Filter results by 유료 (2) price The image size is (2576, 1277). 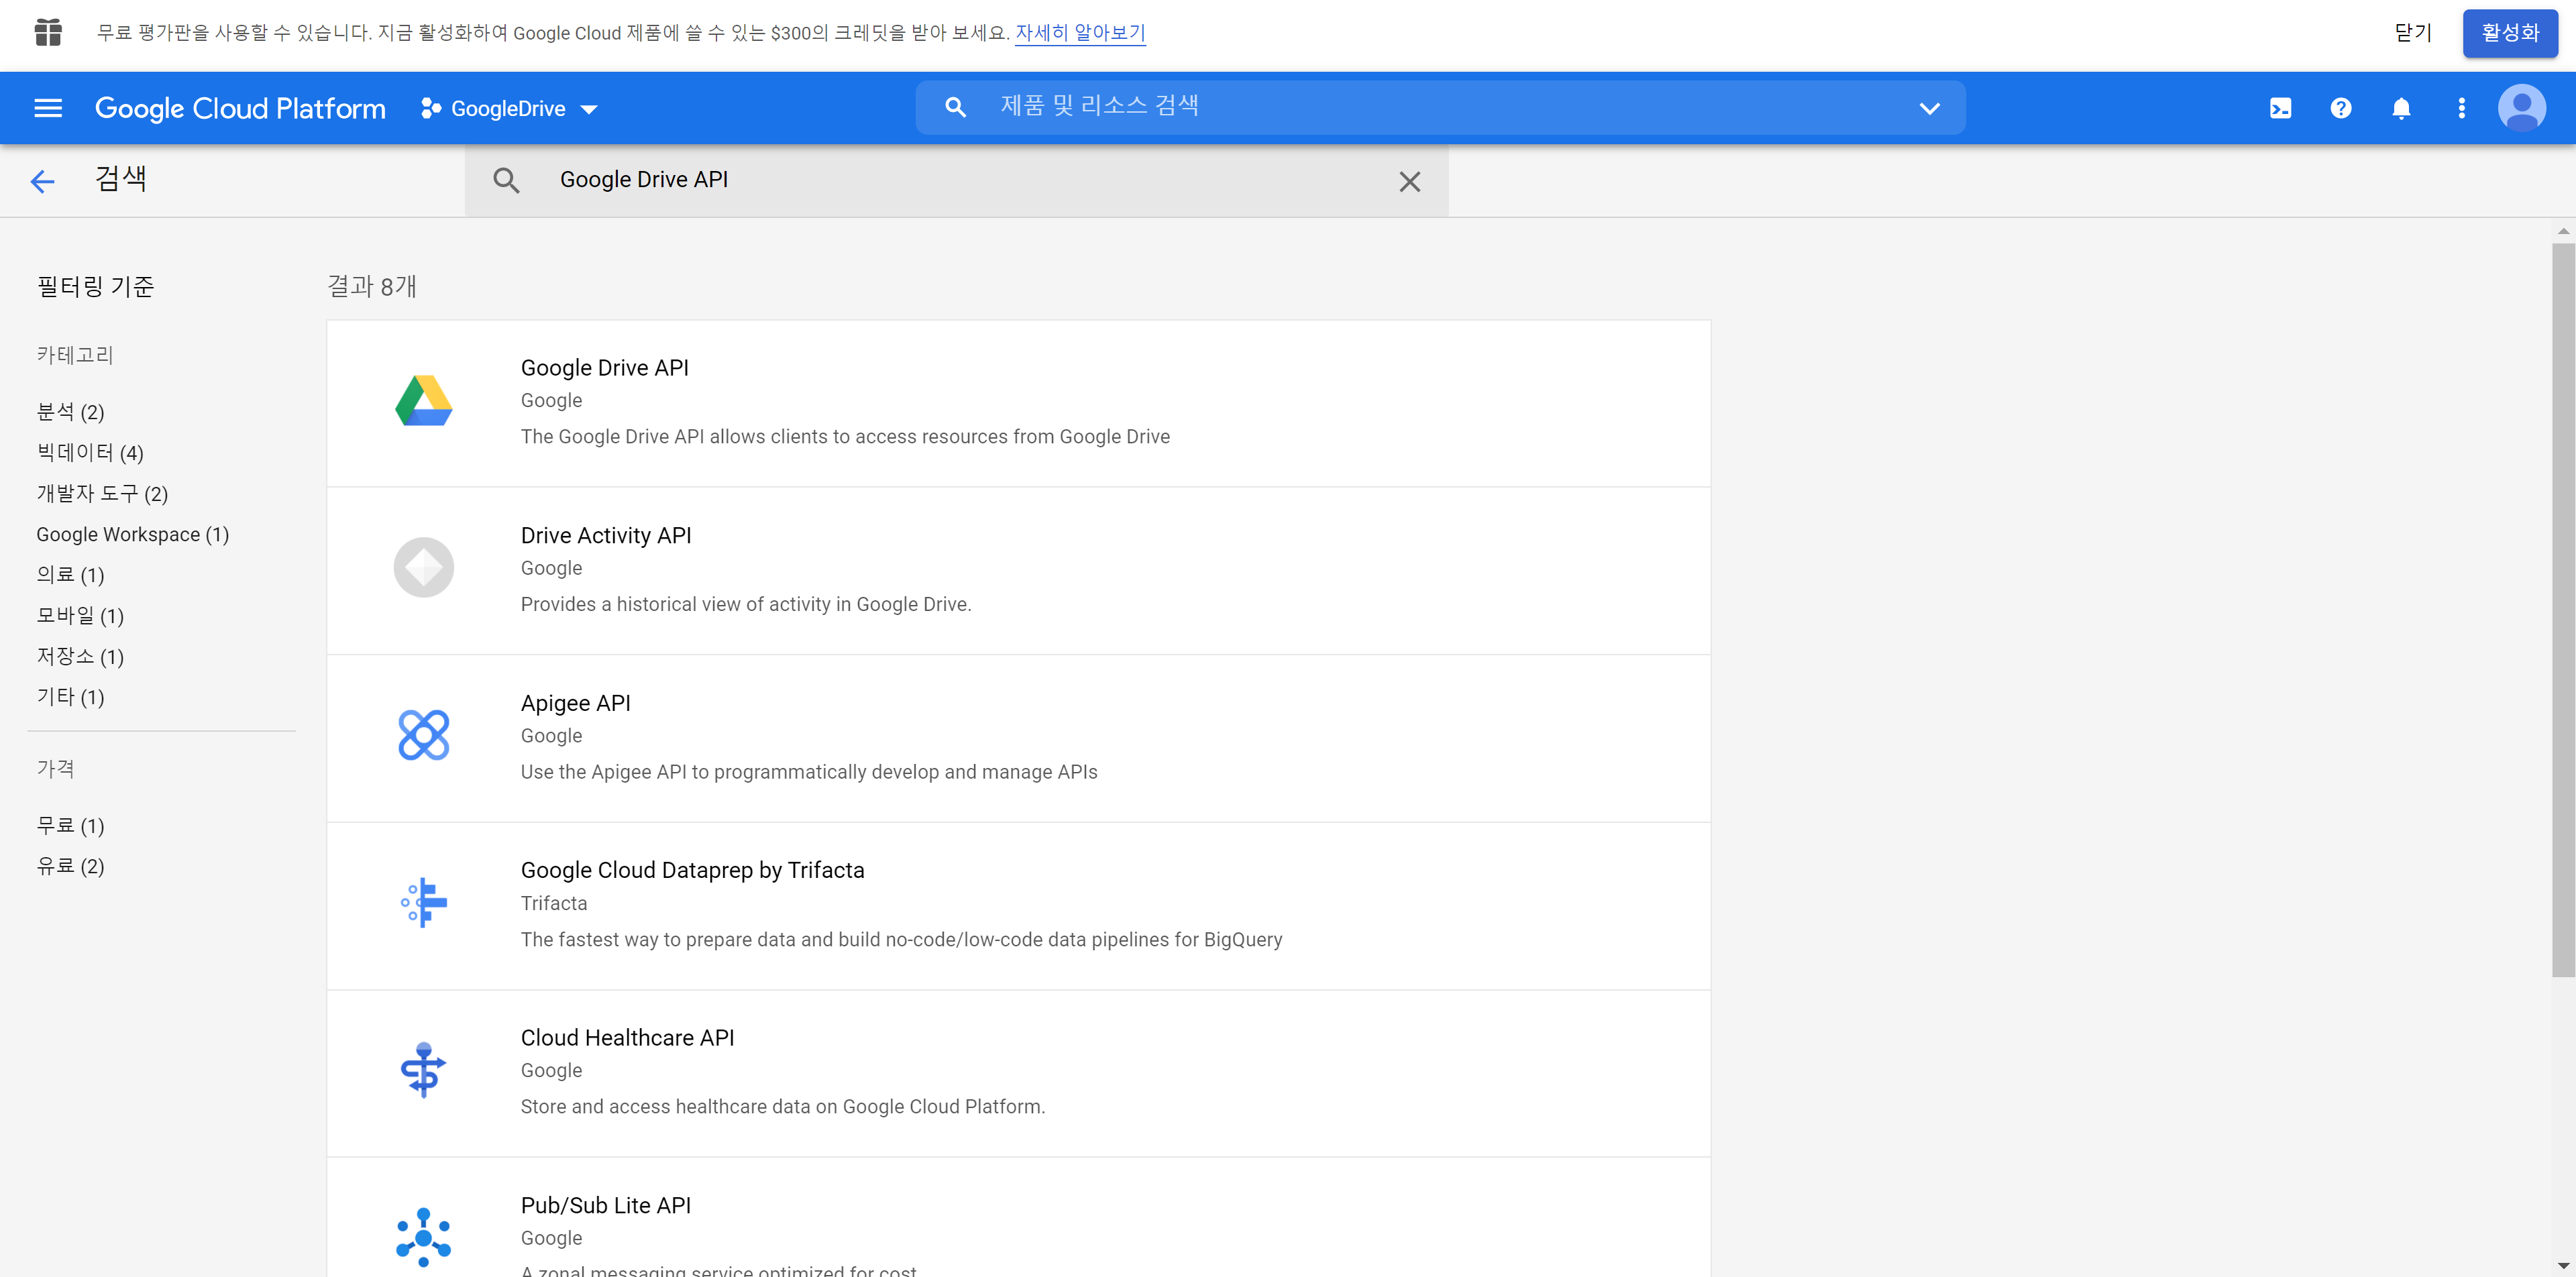70,866
